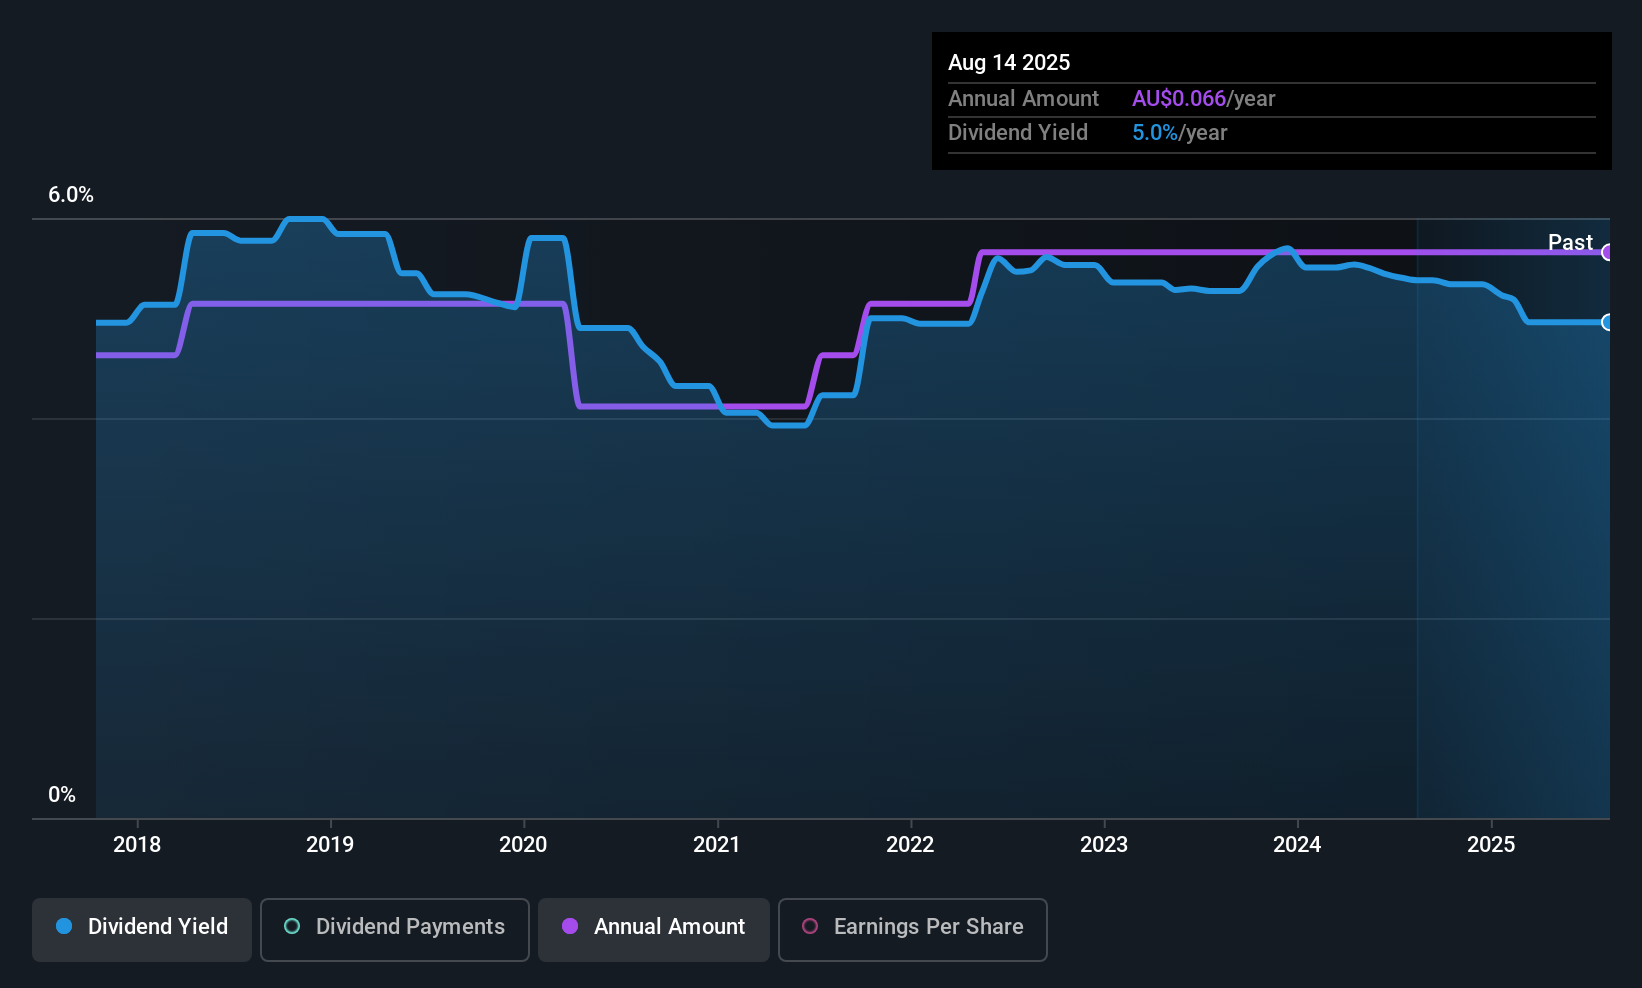Screen dimensions: 1642x988
Task: Click the Past label on chart
Action: pos(1570,242)
